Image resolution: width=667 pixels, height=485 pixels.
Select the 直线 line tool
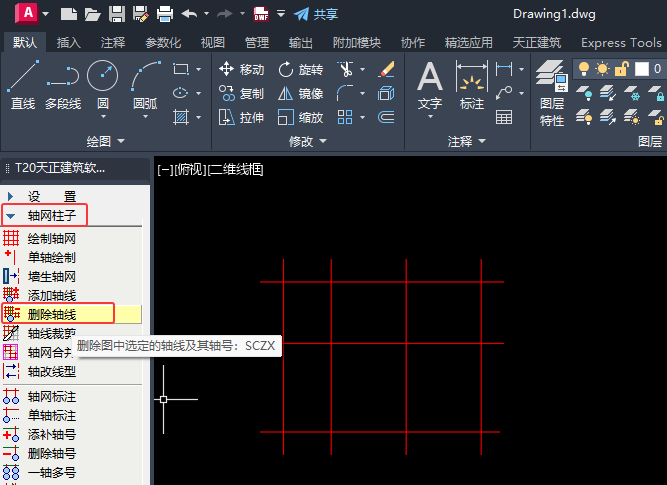(x=23, y=85)
